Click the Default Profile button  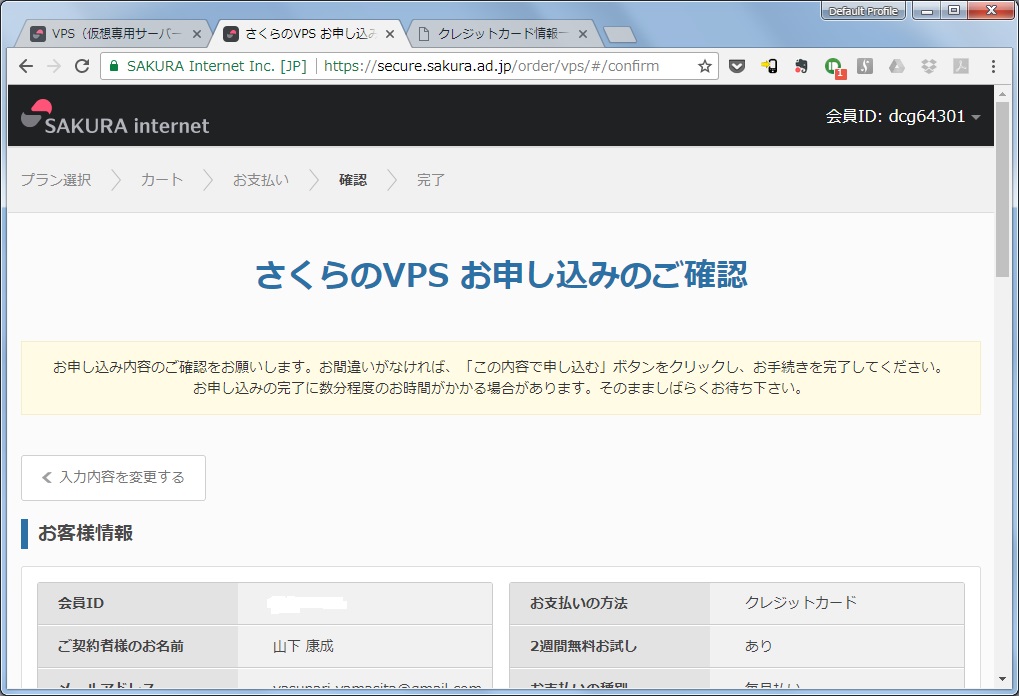pos(863,11)
